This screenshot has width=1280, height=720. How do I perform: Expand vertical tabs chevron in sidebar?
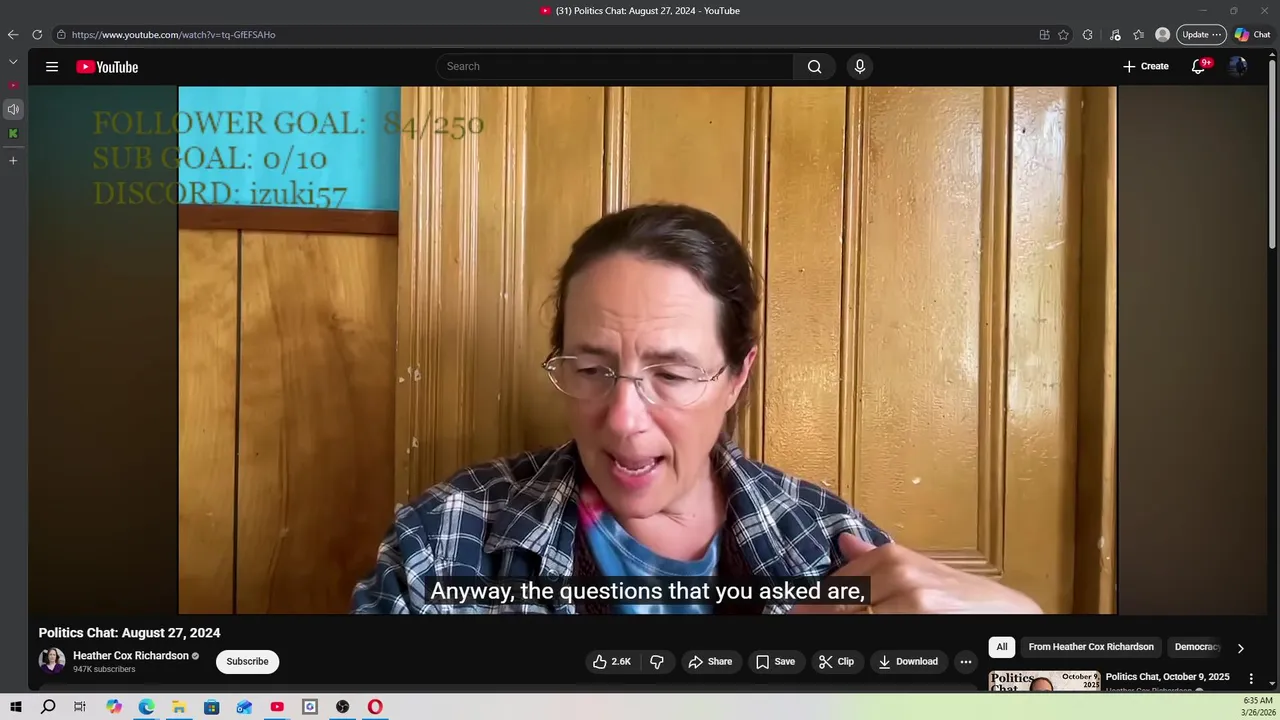(13, 61)
